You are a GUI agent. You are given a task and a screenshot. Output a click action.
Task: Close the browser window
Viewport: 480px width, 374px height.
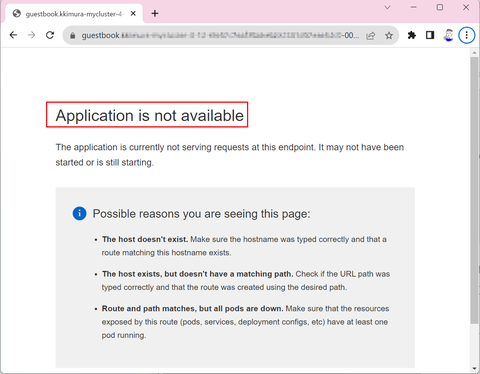pyautogui.click(x=466, y=7)
